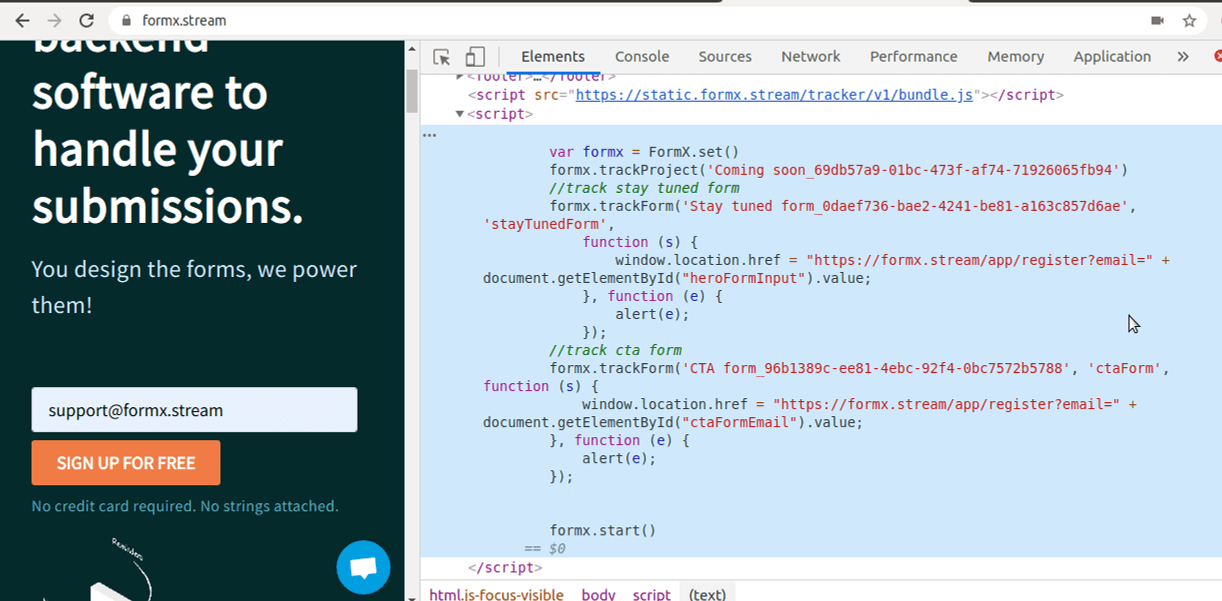Click the '//track stay tuned form' comment
Screen dimensions: 1222x601
[644, 188]
